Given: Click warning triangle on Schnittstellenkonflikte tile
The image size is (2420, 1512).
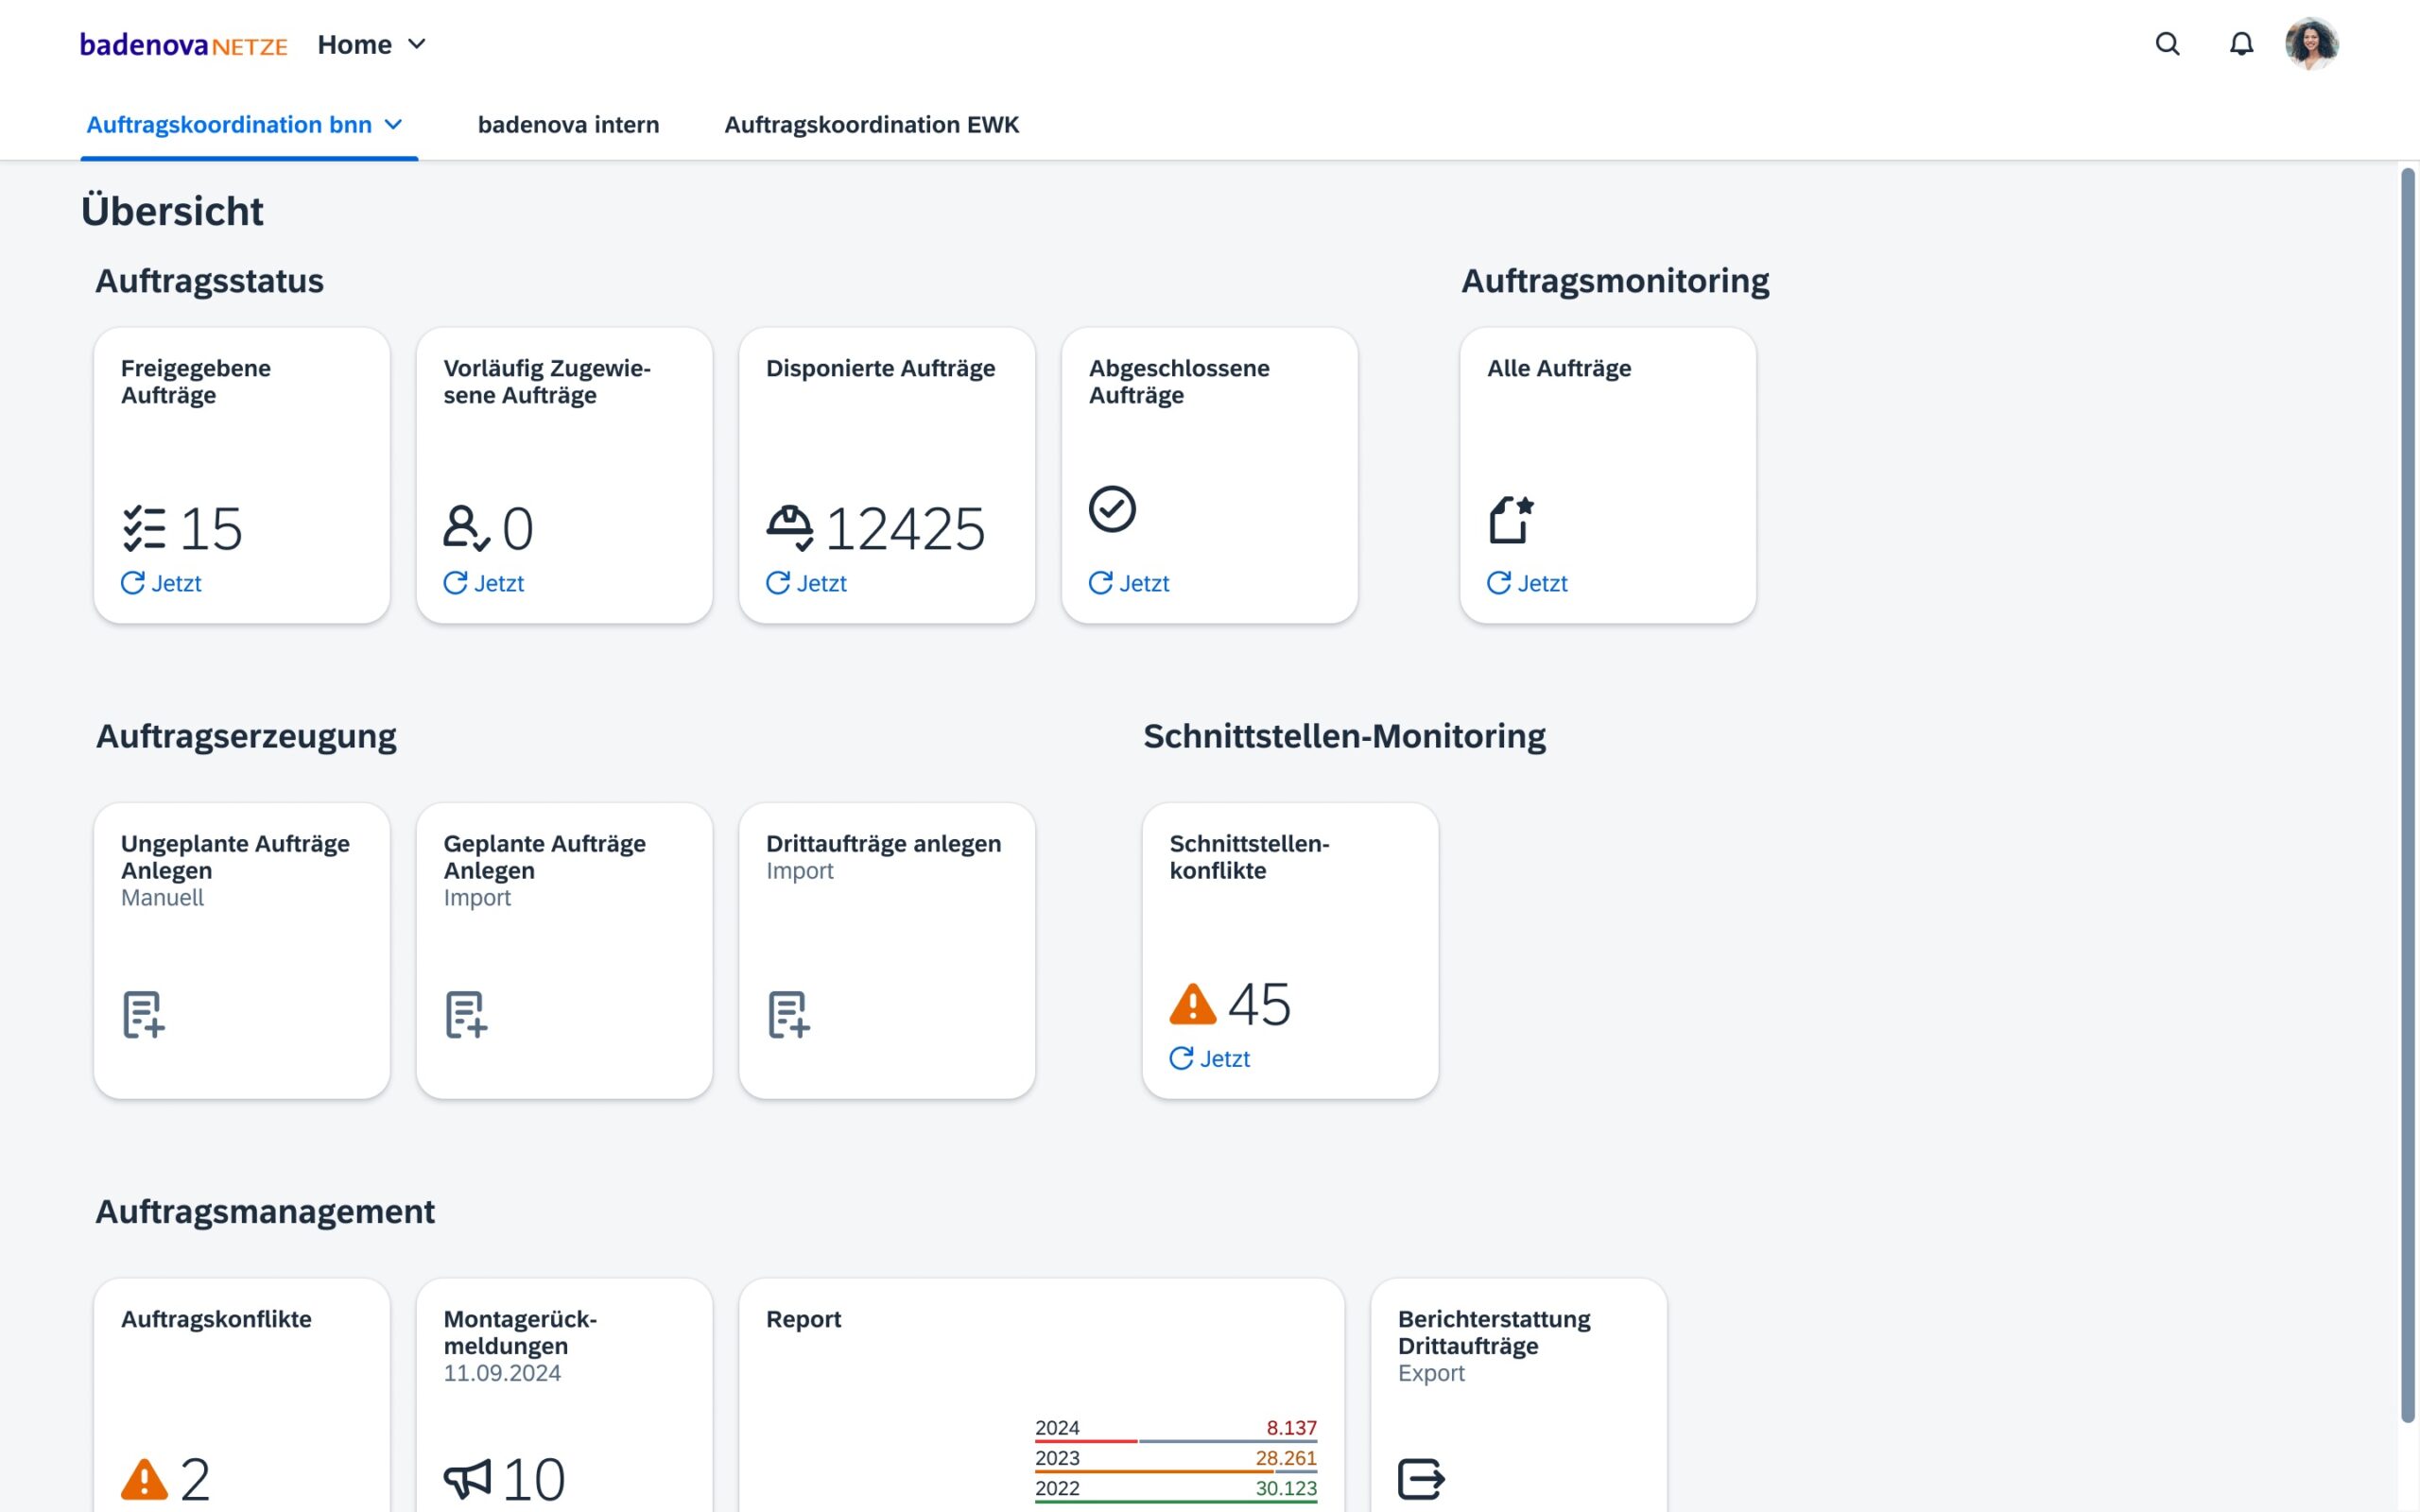Looking at the screenshot, I should pyautogui.click(x=1193, y=1004).
